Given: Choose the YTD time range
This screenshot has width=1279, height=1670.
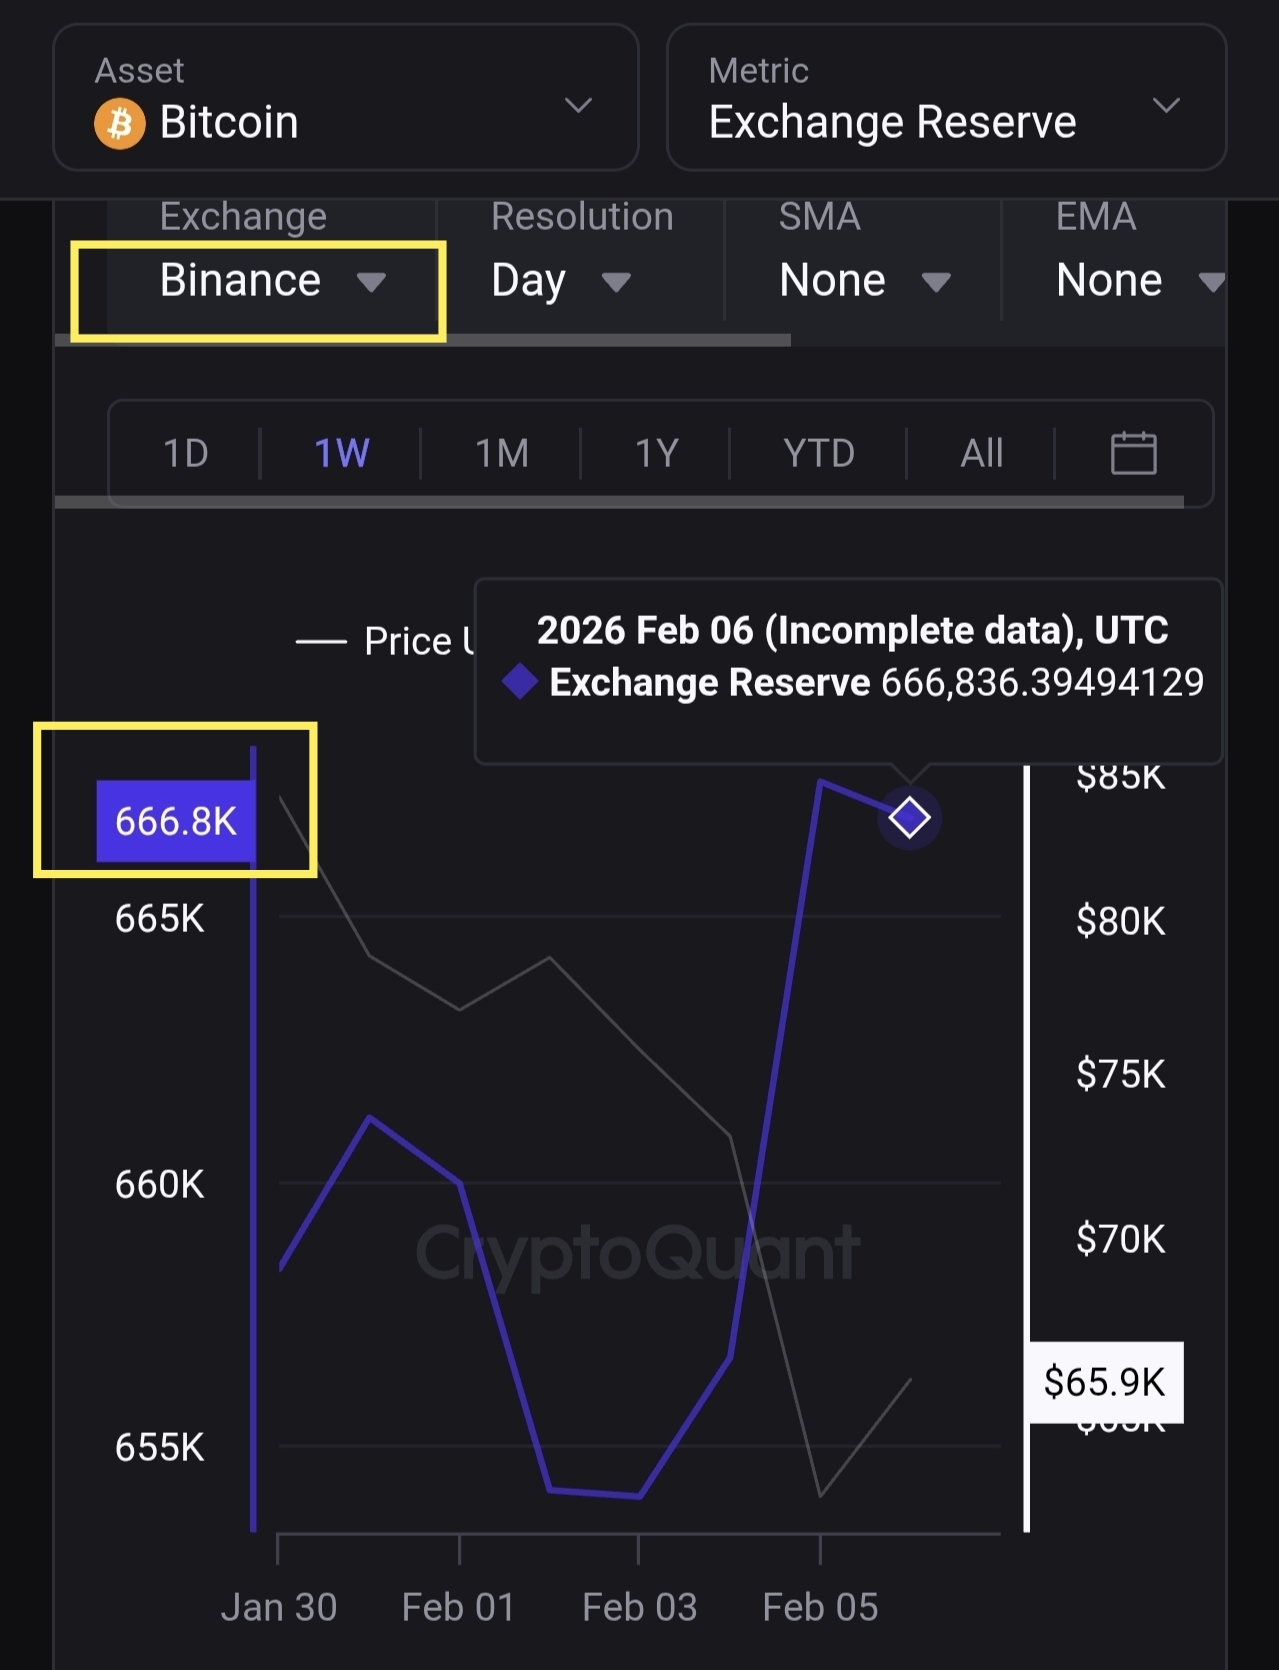Looking at the screenshot, I should click(x=819, y=453).
